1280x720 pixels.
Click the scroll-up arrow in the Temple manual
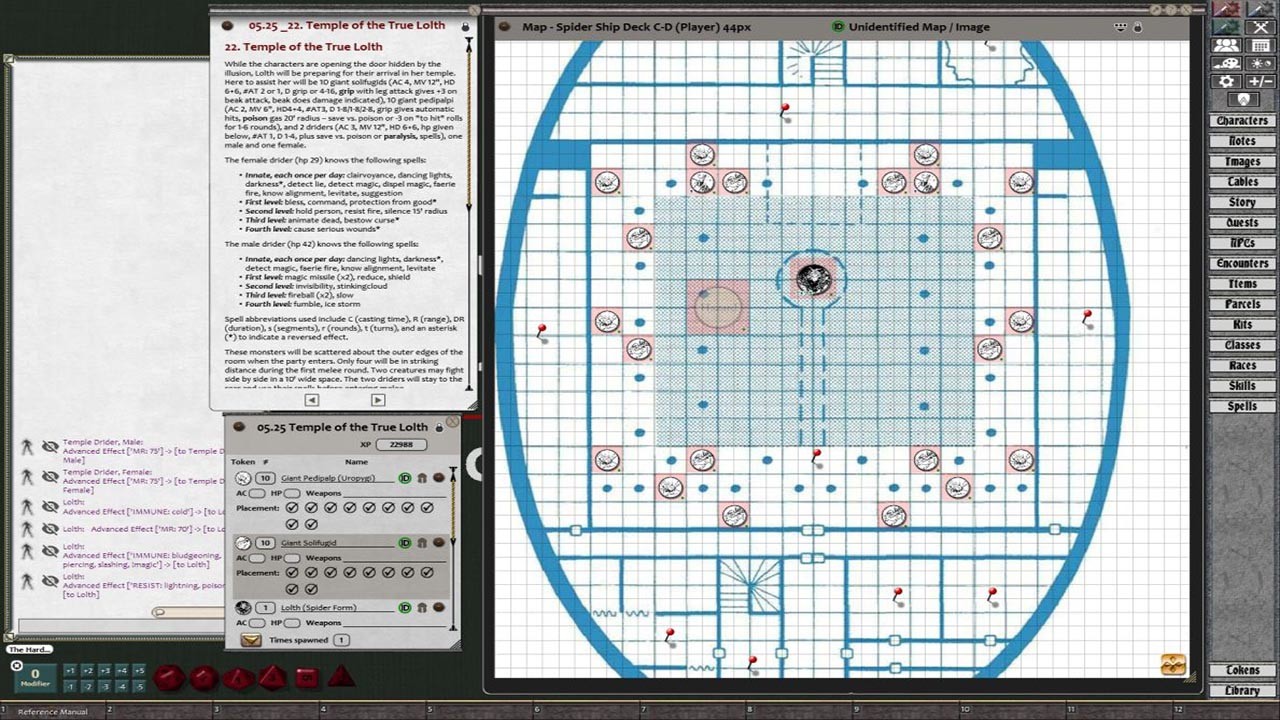point(468,40)
